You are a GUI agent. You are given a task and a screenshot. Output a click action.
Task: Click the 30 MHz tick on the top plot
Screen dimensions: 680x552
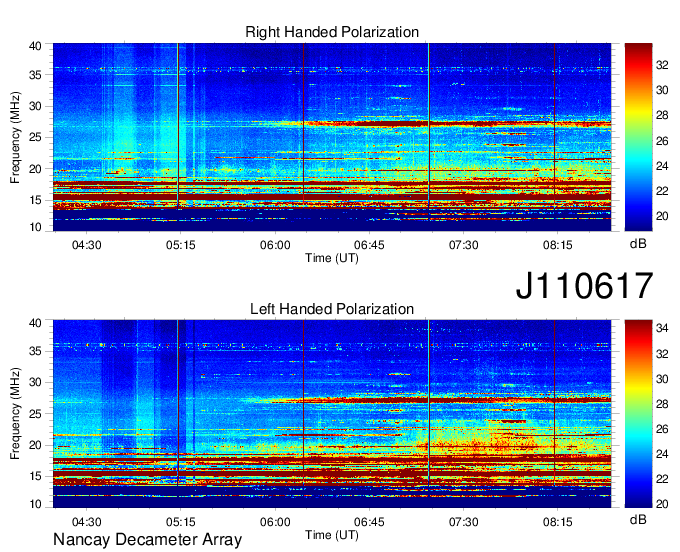pos(35,107)
